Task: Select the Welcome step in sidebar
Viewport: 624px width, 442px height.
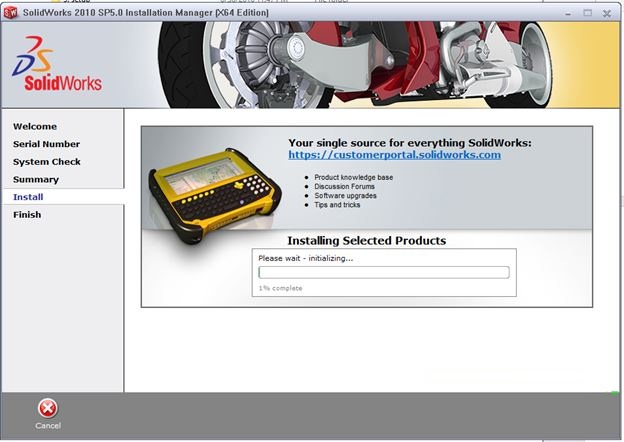Action: 35,127
